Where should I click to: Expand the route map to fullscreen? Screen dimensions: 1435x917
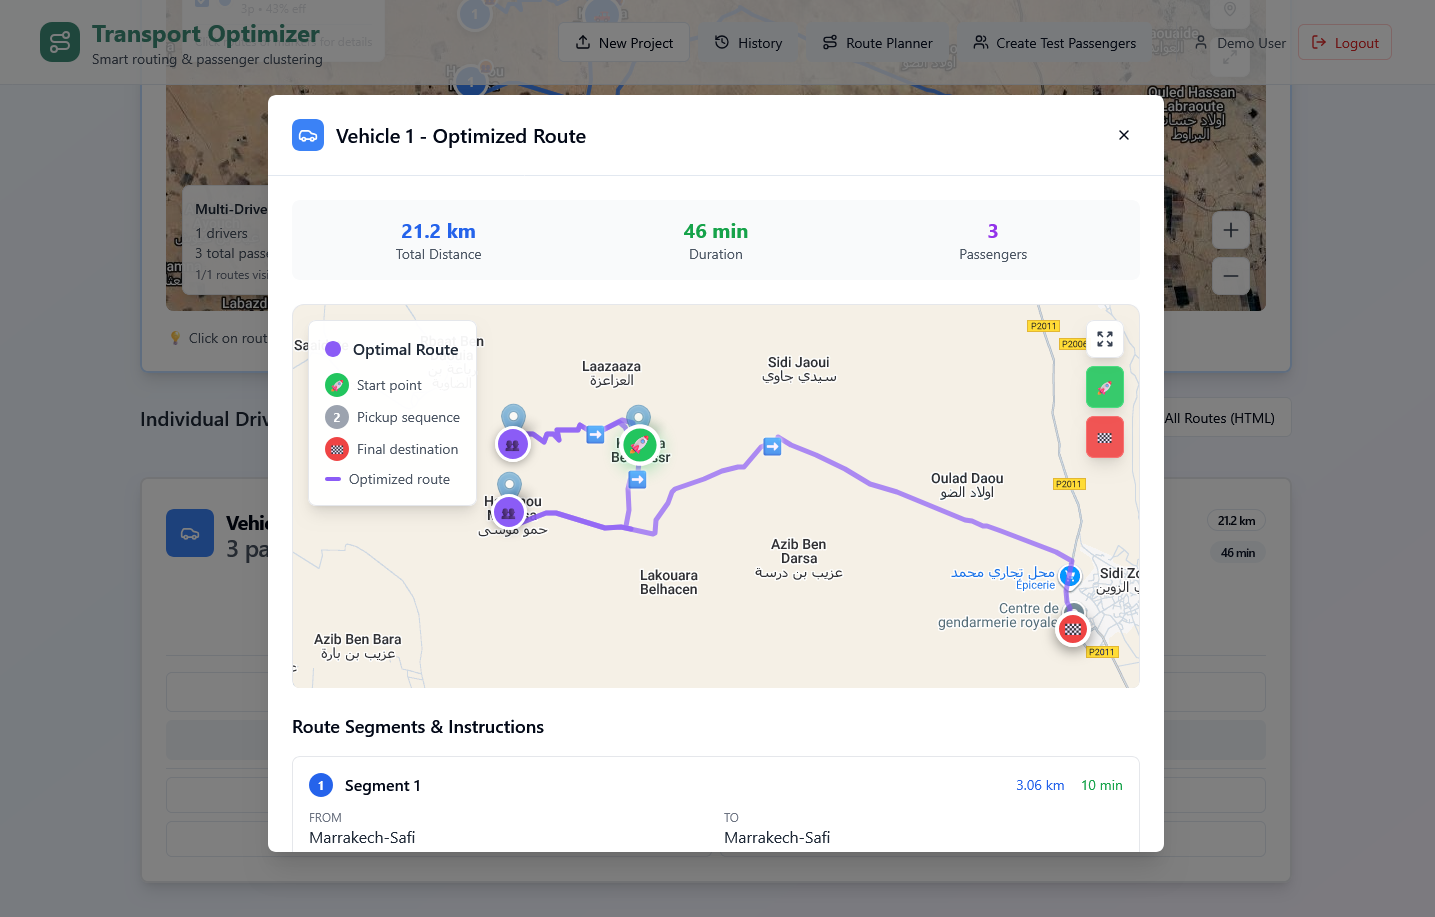(1104, 339)
